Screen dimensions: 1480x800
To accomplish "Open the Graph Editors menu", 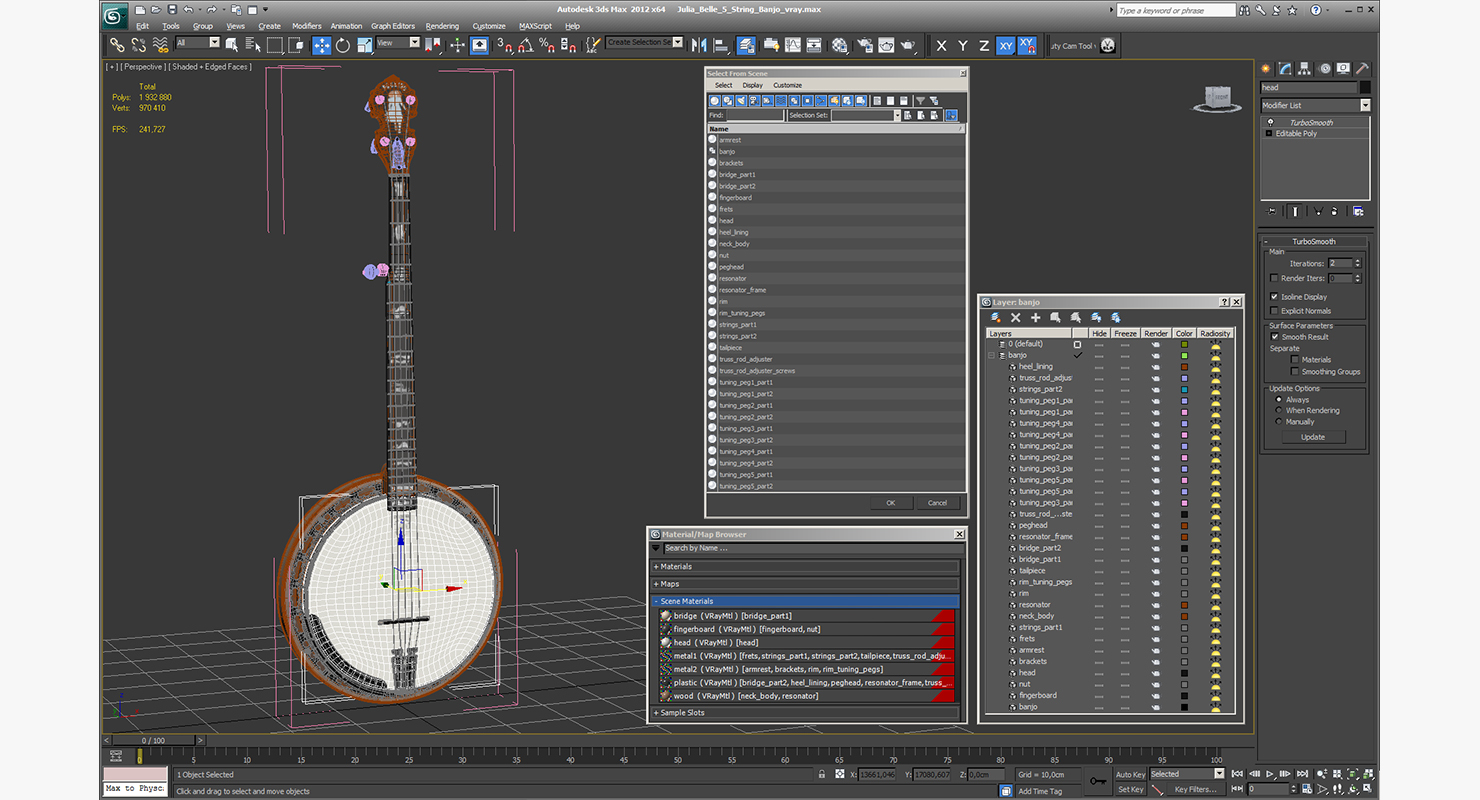I will pyautogui.click(x=393, y=26).
